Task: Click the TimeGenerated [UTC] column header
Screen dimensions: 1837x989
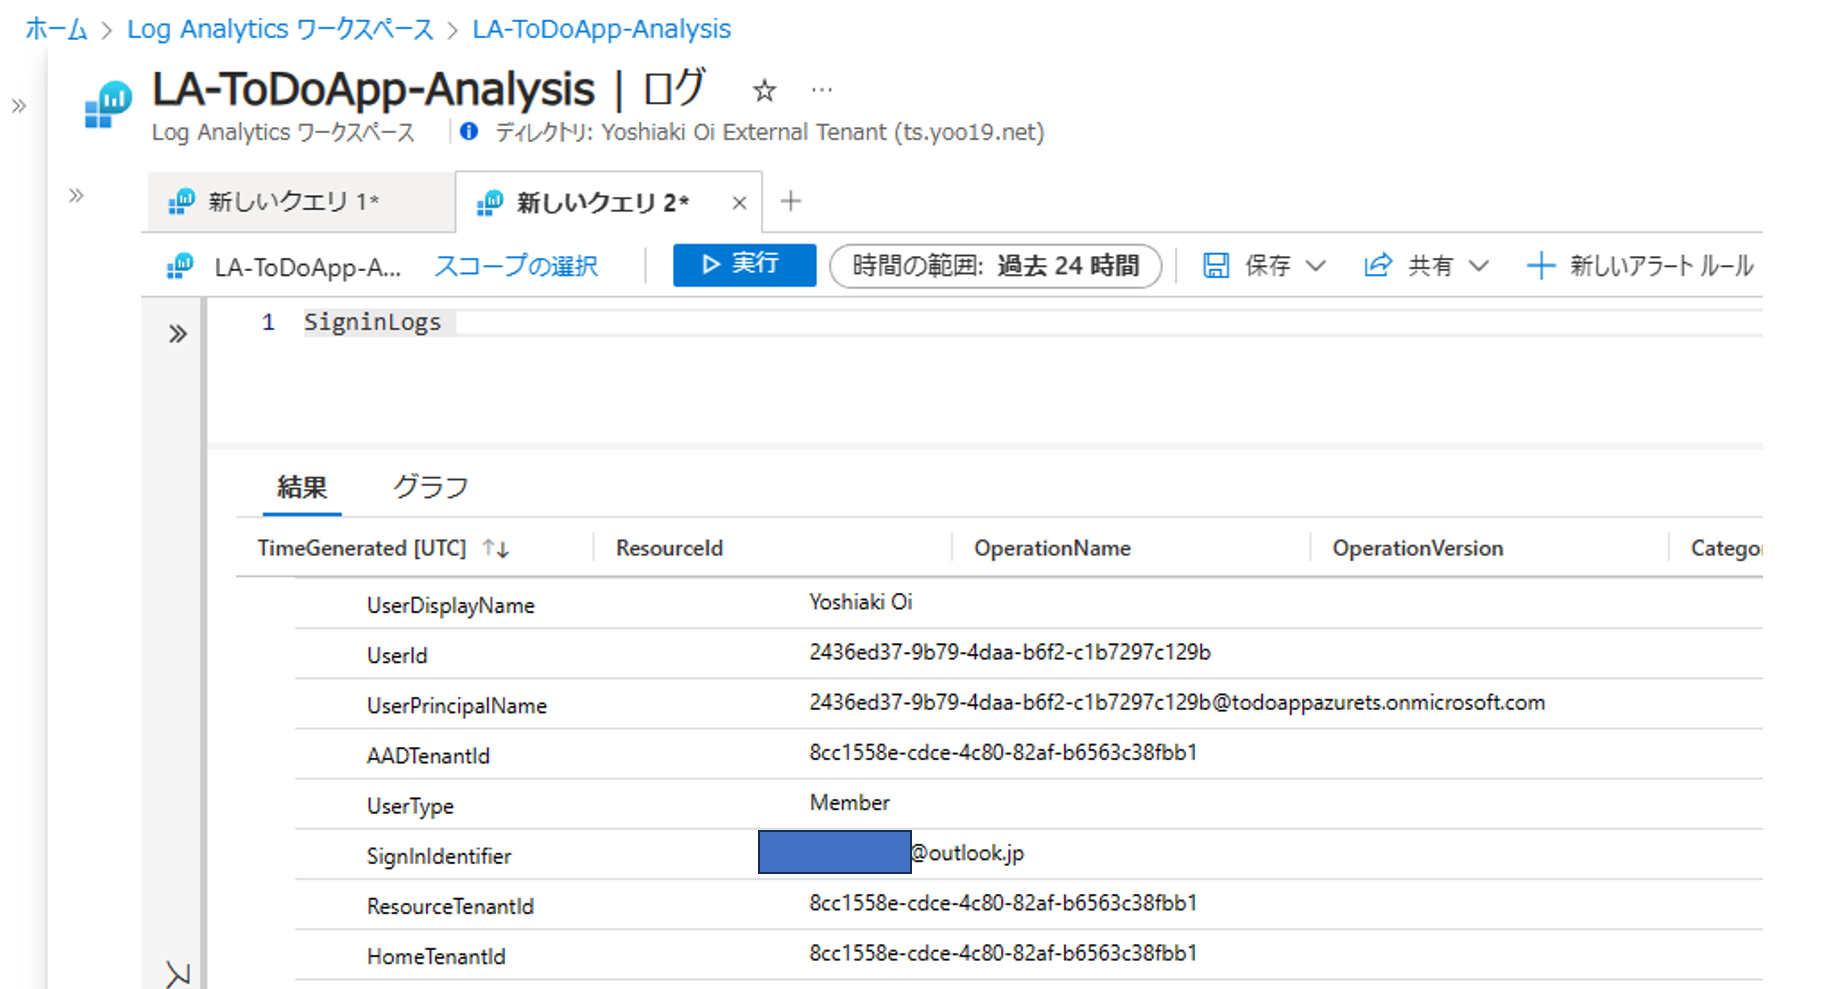Action: [362, 548]
